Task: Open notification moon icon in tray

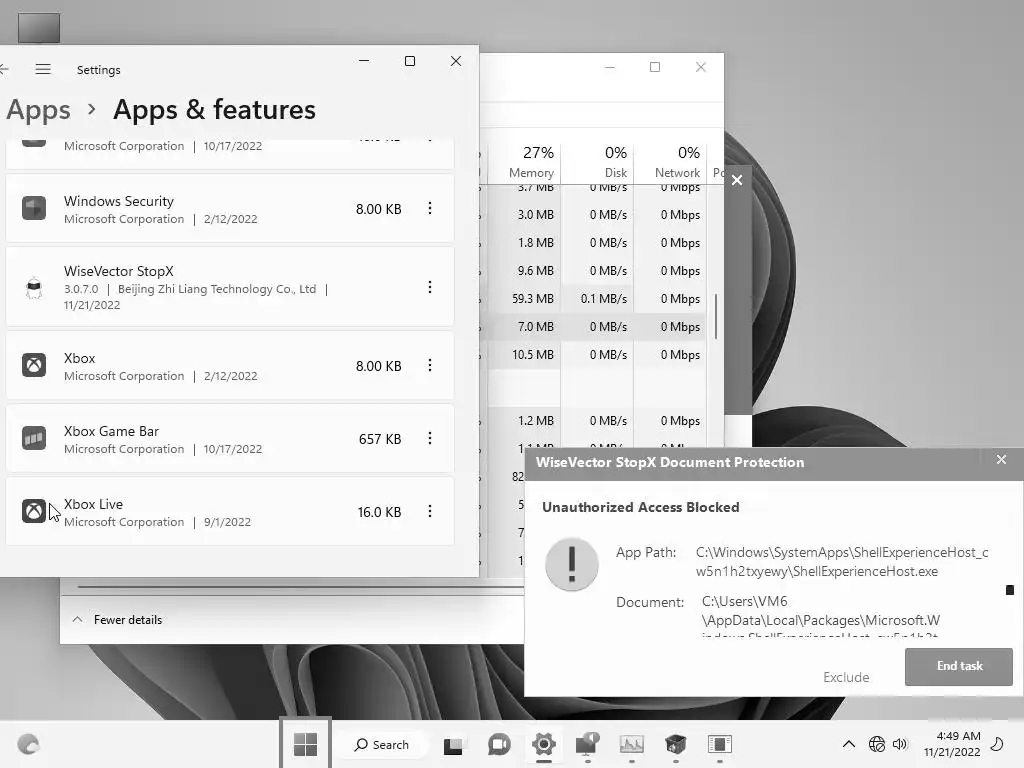Action: tap(998, 744)
